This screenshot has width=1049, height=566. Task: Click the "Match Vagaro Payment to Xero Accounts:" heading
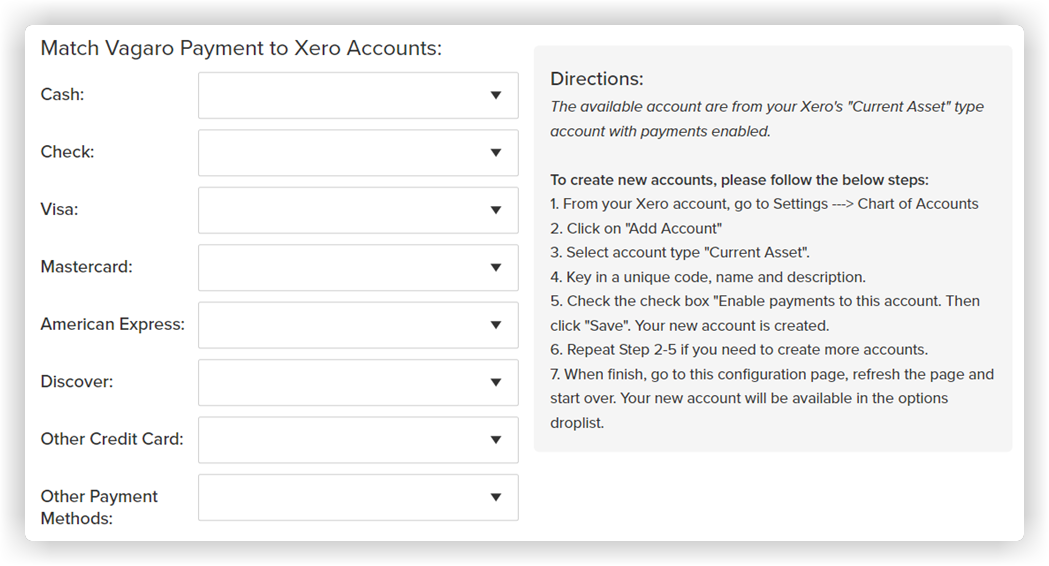pos(241,48)
